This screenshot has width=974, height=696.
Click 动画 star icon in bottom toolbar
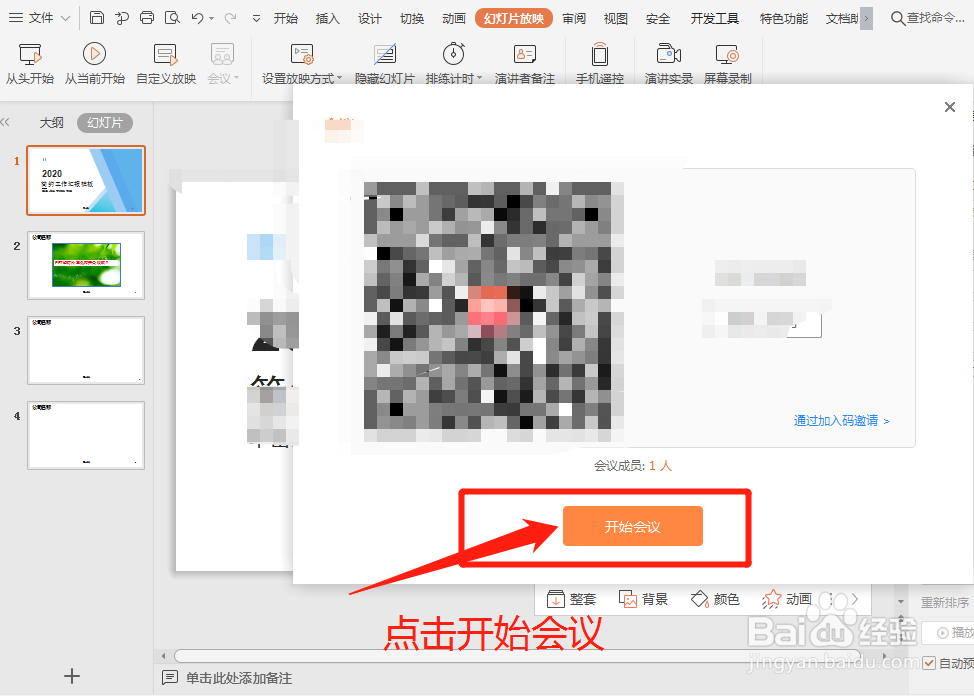(772, 599)
